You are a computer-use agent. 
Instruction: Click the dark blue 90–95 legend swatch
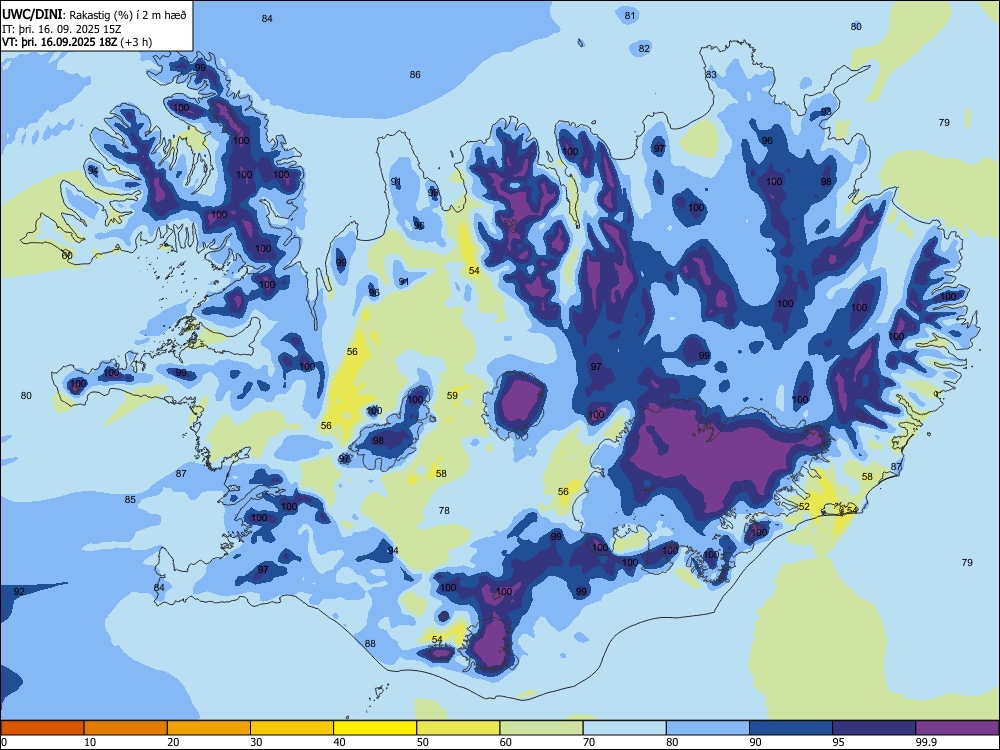point(791,728)
